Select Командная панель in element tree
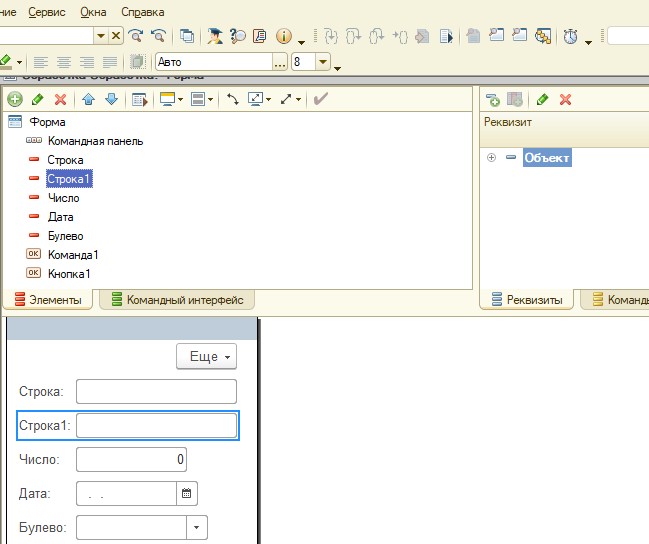 [96, 141]
